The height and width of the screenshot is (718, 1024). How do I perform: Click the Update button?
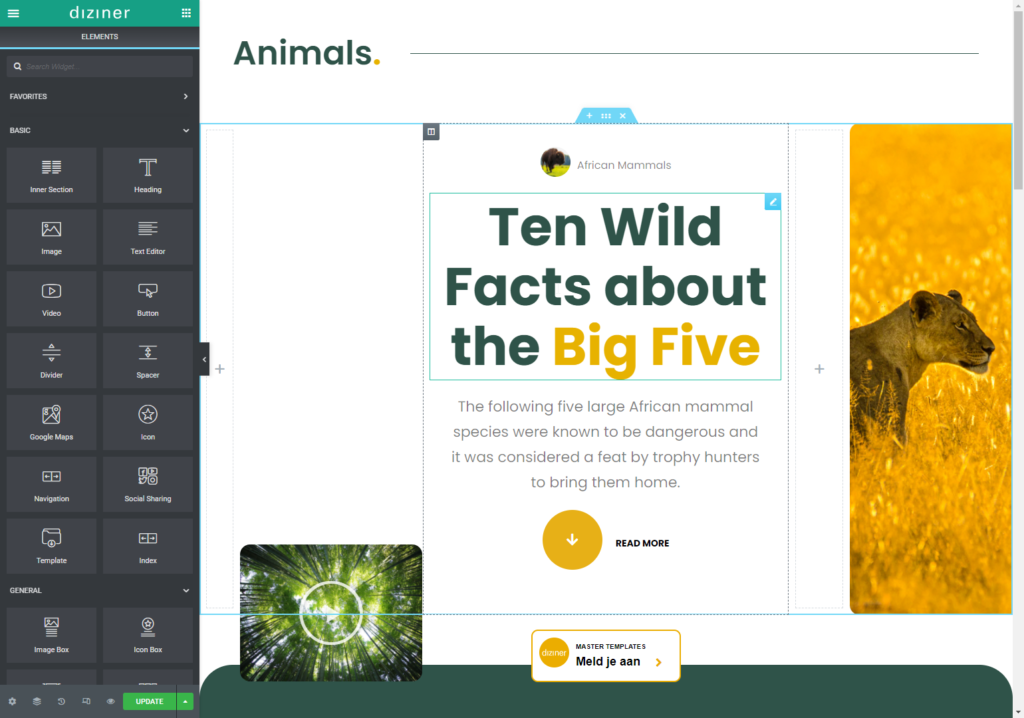click(x=150, y=701)
